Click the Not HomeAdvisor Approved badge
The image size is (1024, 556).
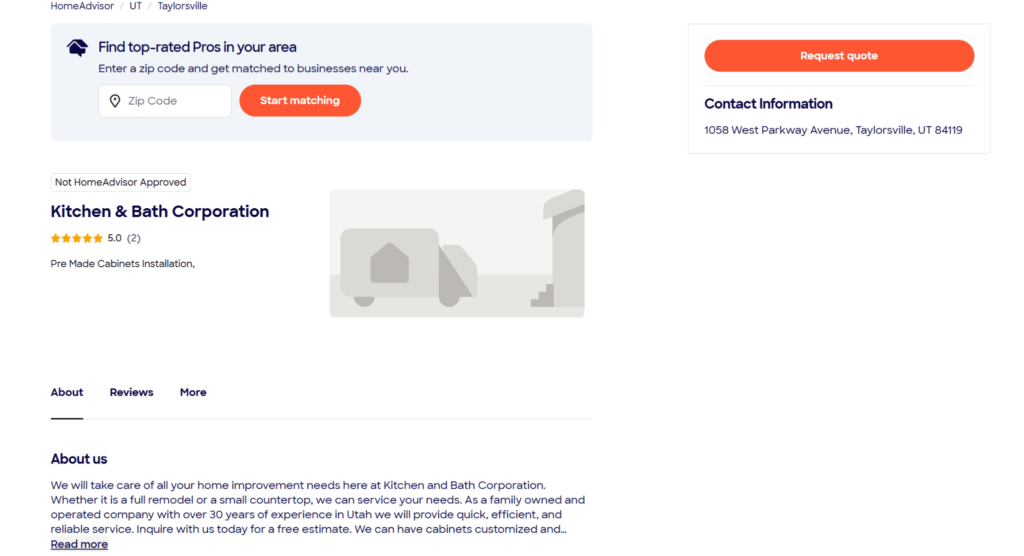pyautogui.click(x=120, y=182)
